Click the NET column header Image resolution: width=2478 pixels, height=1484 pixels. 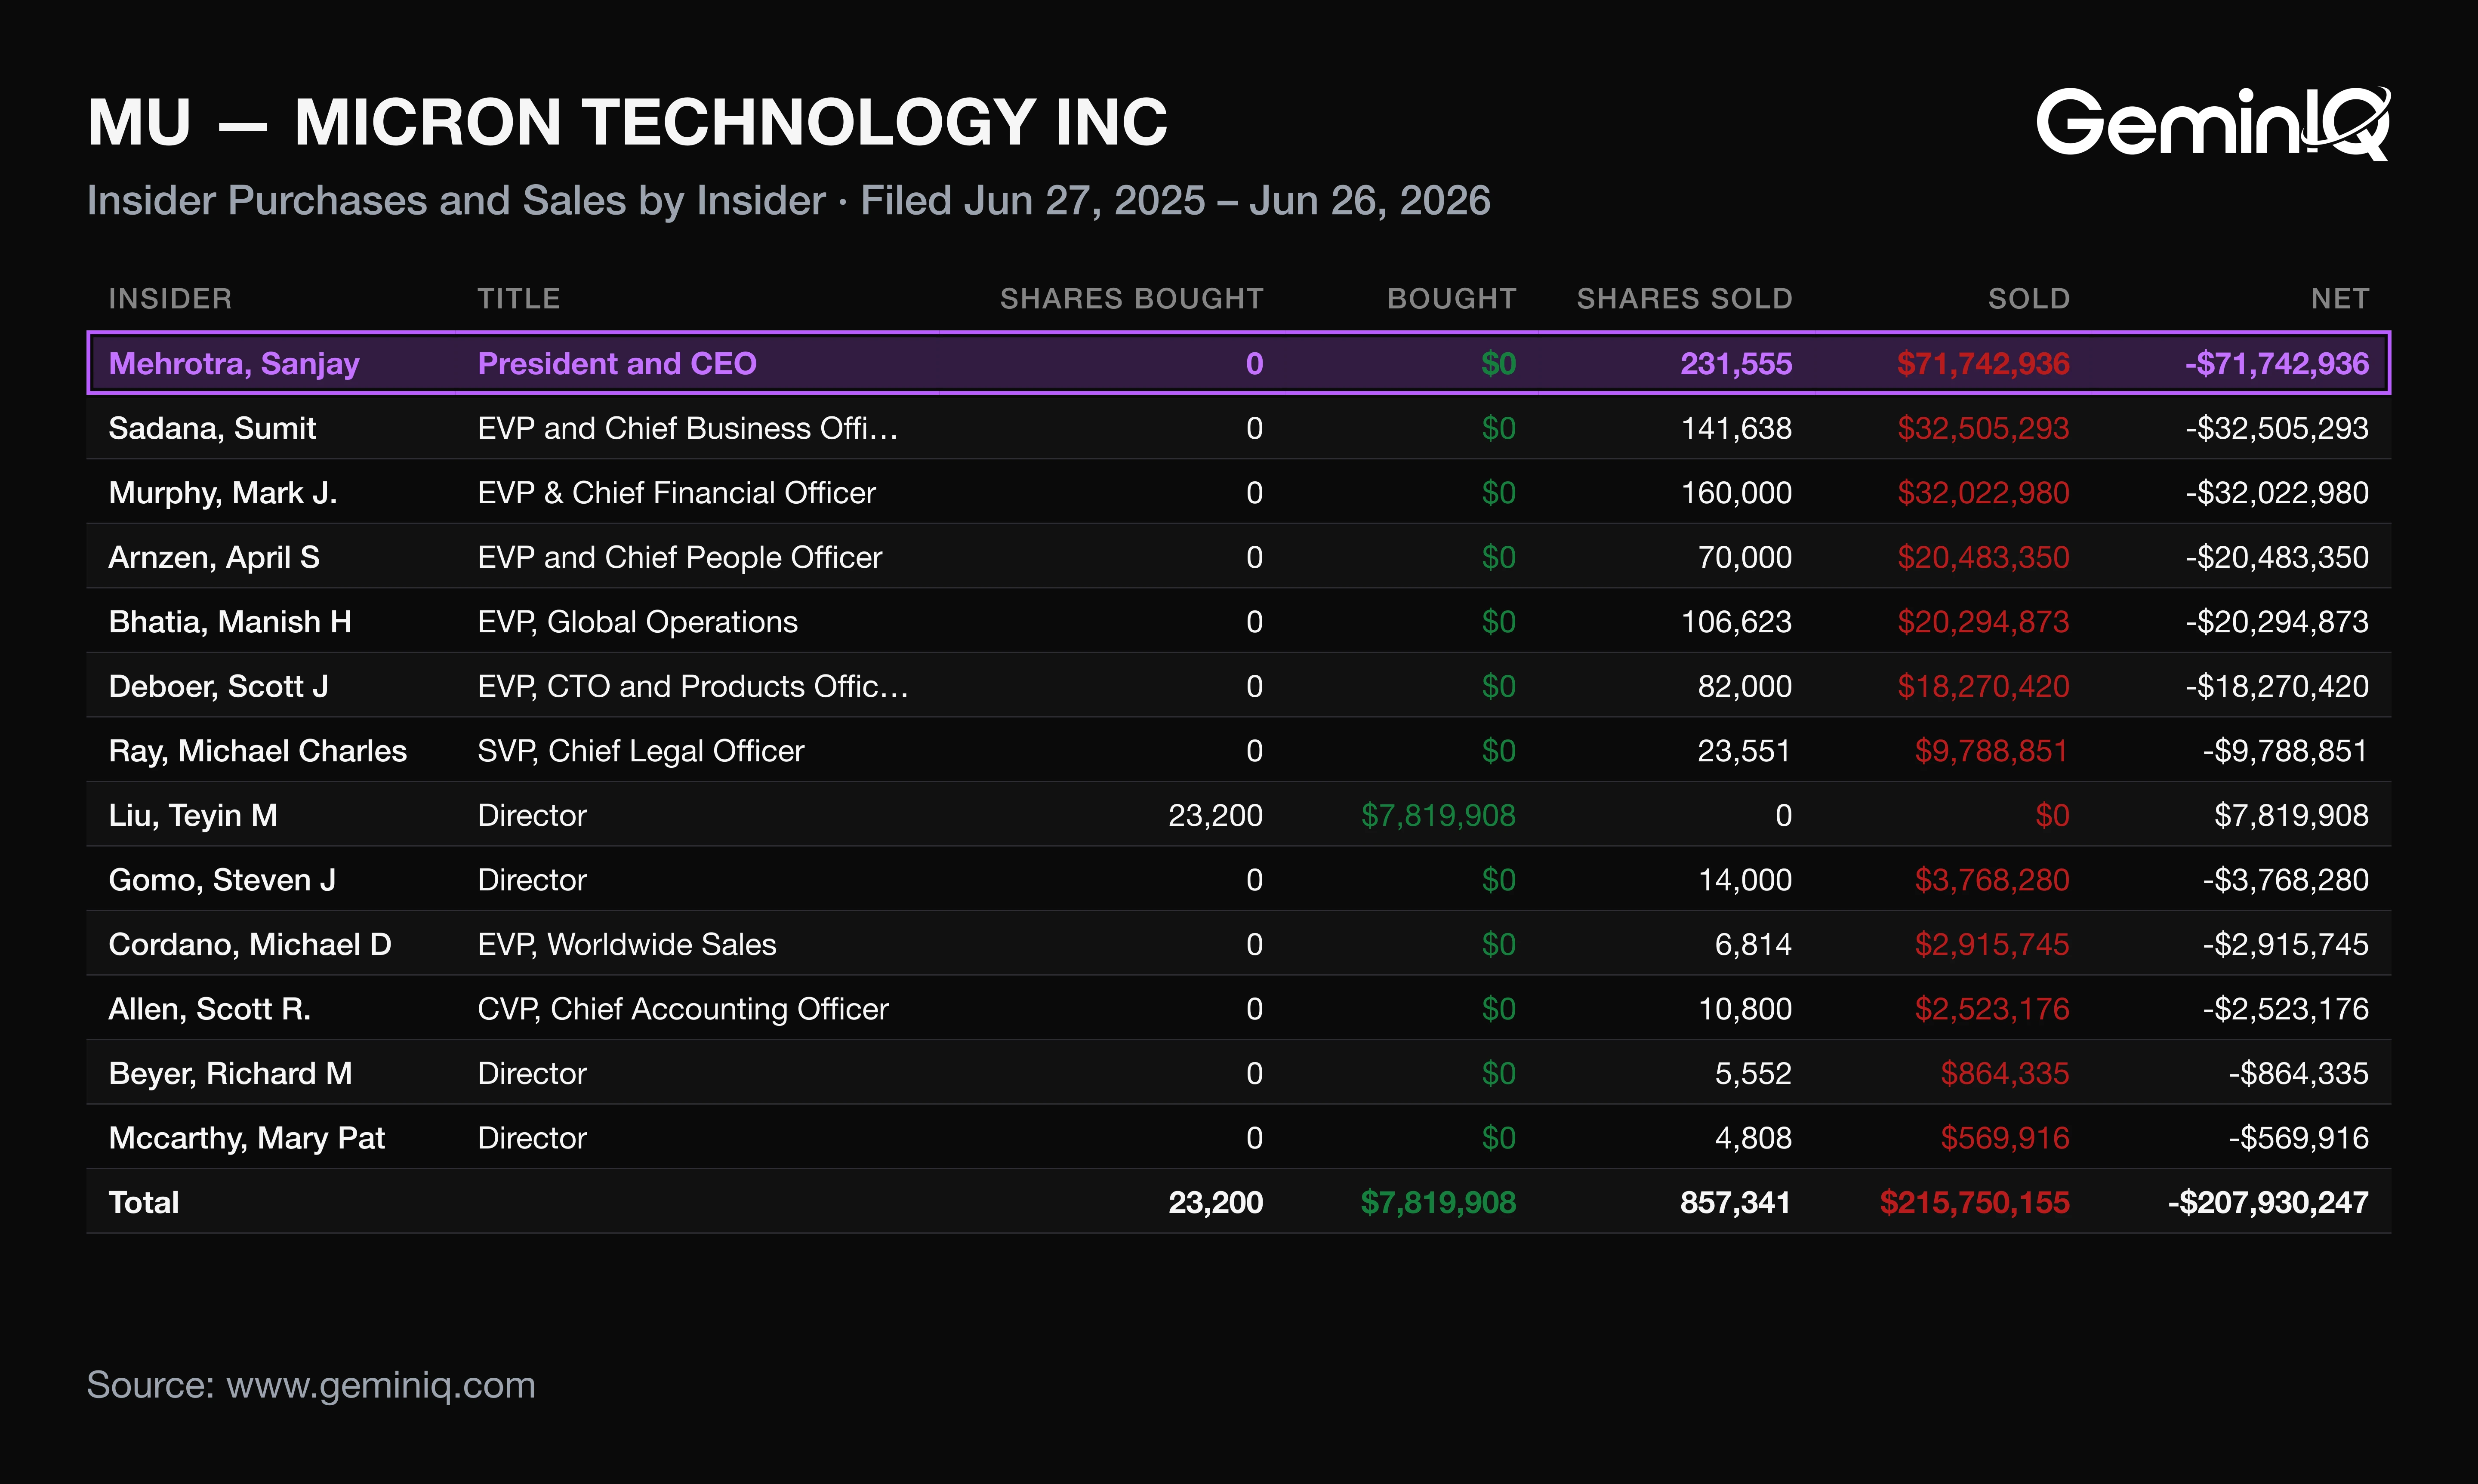pos(2339,299)
